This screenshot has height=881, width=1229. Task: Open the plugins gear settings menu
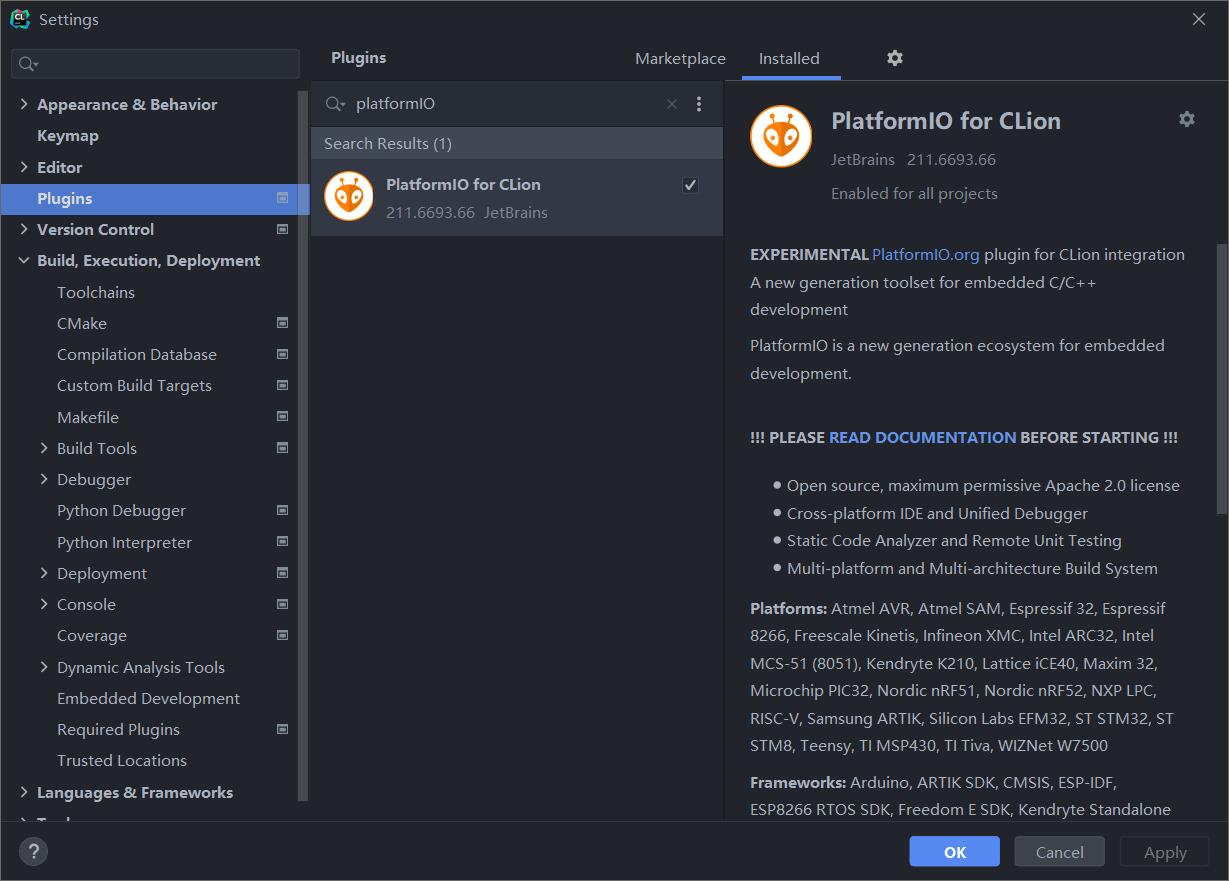895,58
